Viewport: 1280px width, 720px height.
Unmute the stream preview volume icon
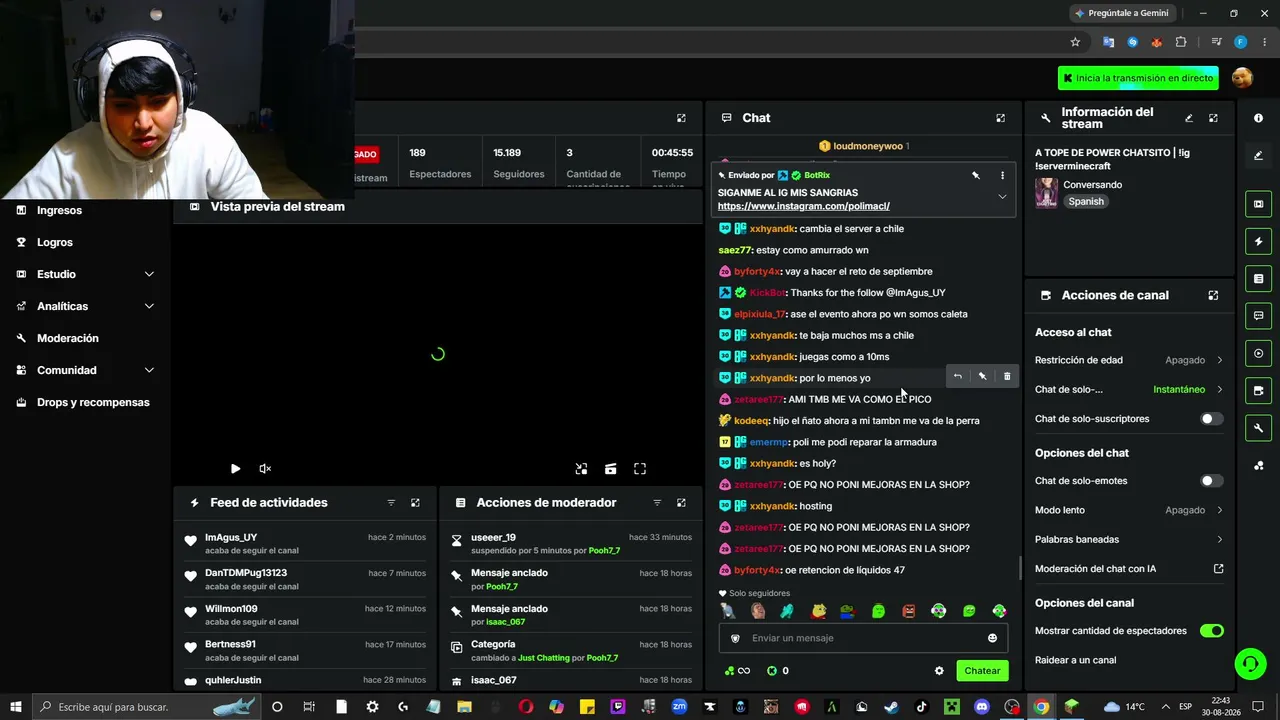265,468
